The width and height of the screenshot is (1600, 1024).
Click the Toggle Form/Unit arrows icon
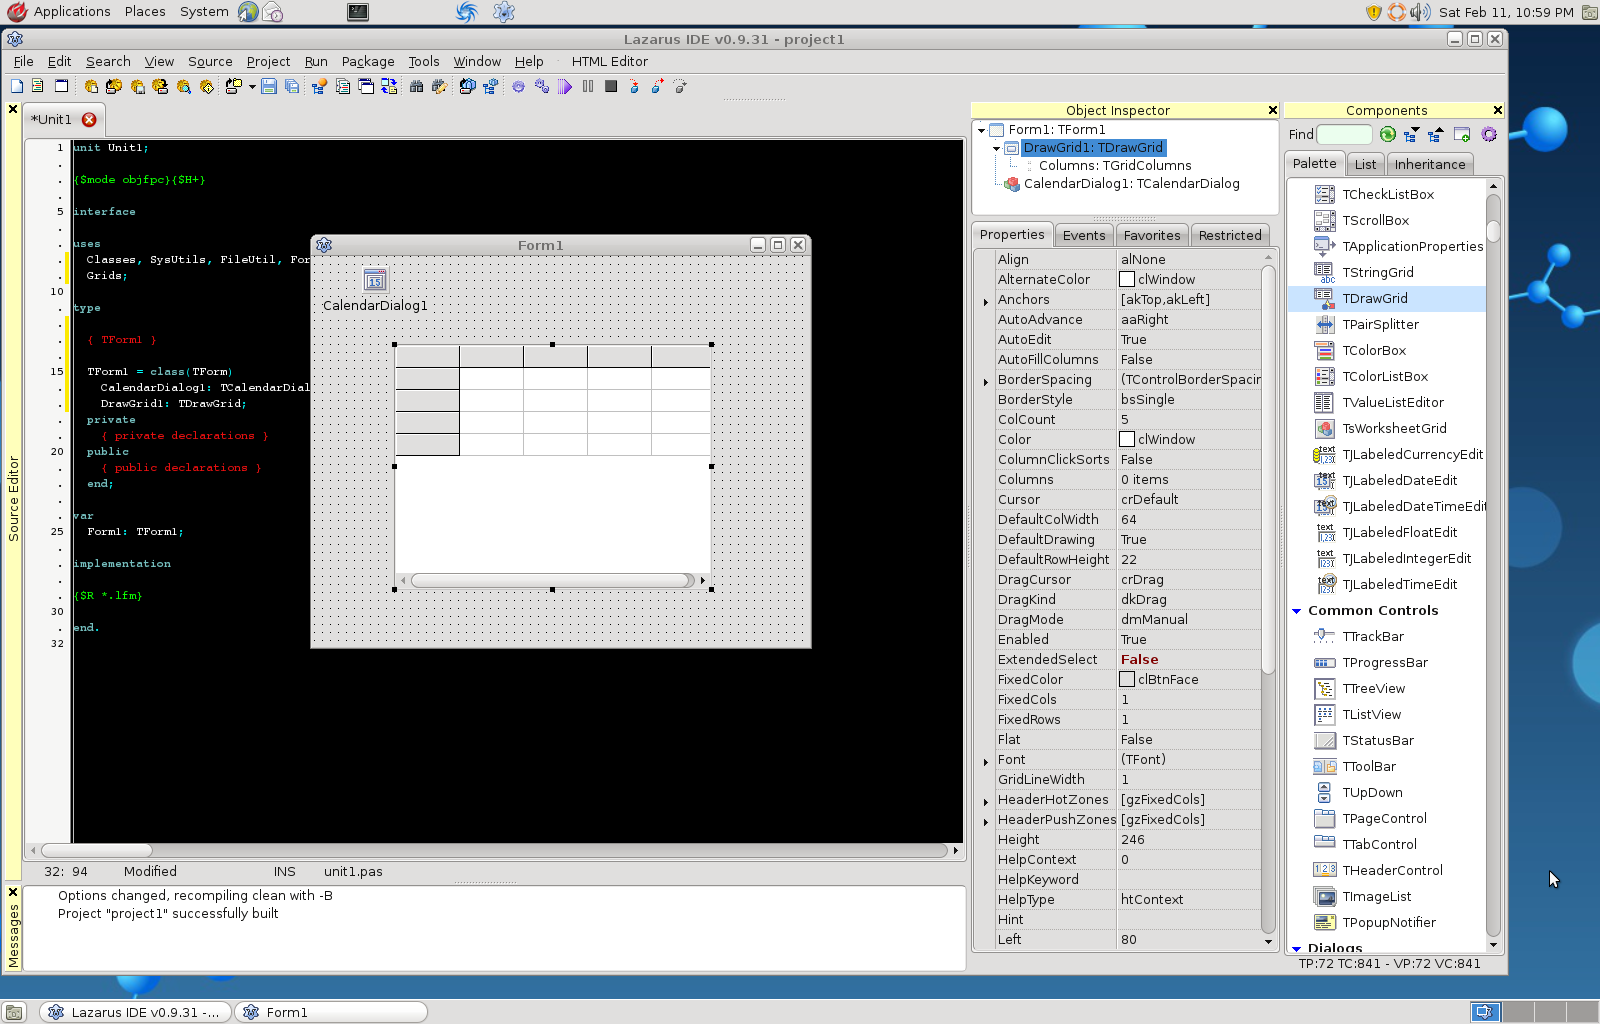388,87
